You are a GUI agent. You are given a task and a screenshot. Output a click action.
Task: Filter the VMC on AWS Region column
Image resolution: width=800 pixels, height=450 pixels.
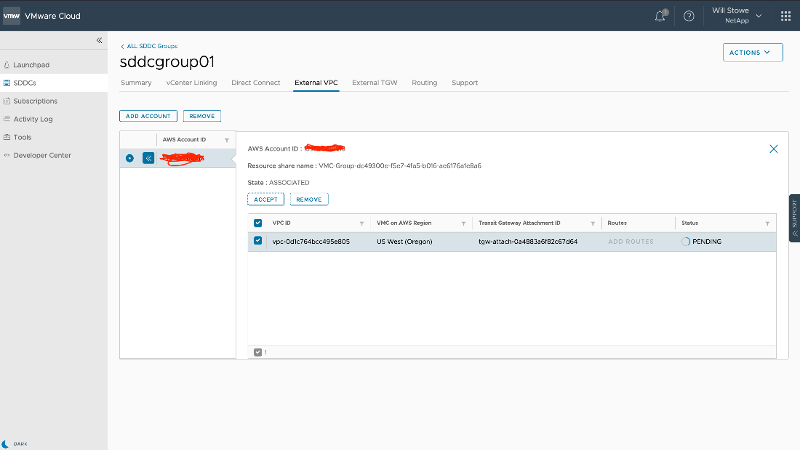tap(463, 223)
